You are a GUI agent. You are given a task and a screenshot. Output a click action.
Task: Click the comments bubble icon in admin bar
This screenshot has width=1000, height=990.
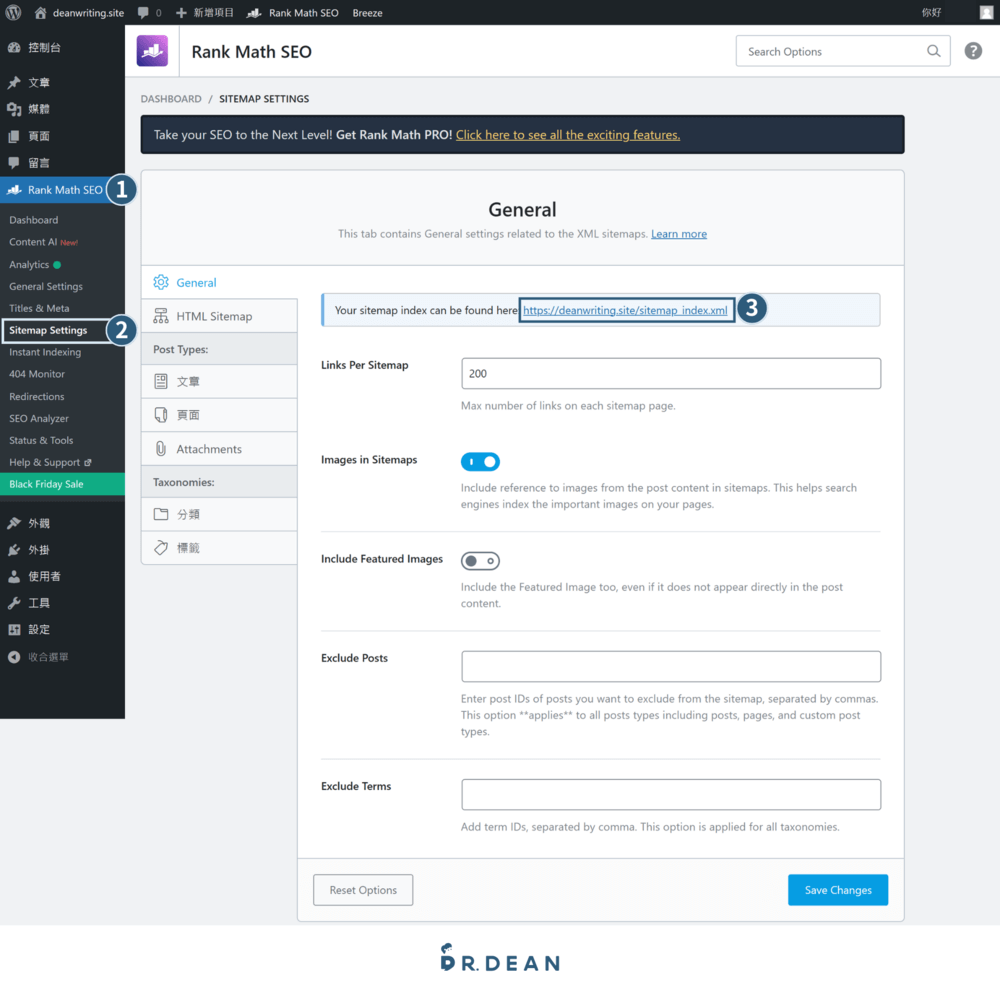point(143,13)
